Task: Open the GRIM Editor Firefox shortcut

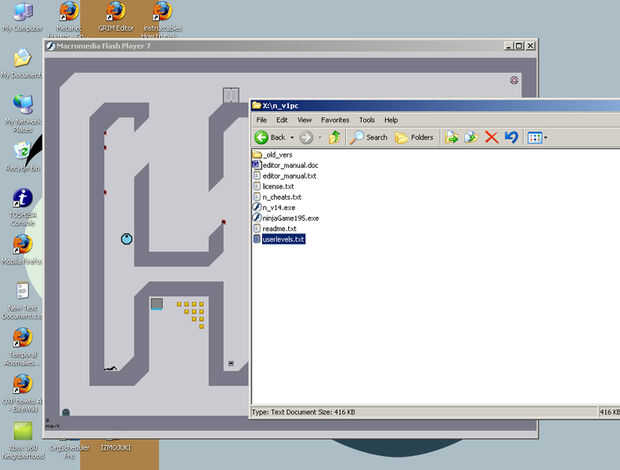Action: point(116,17)
